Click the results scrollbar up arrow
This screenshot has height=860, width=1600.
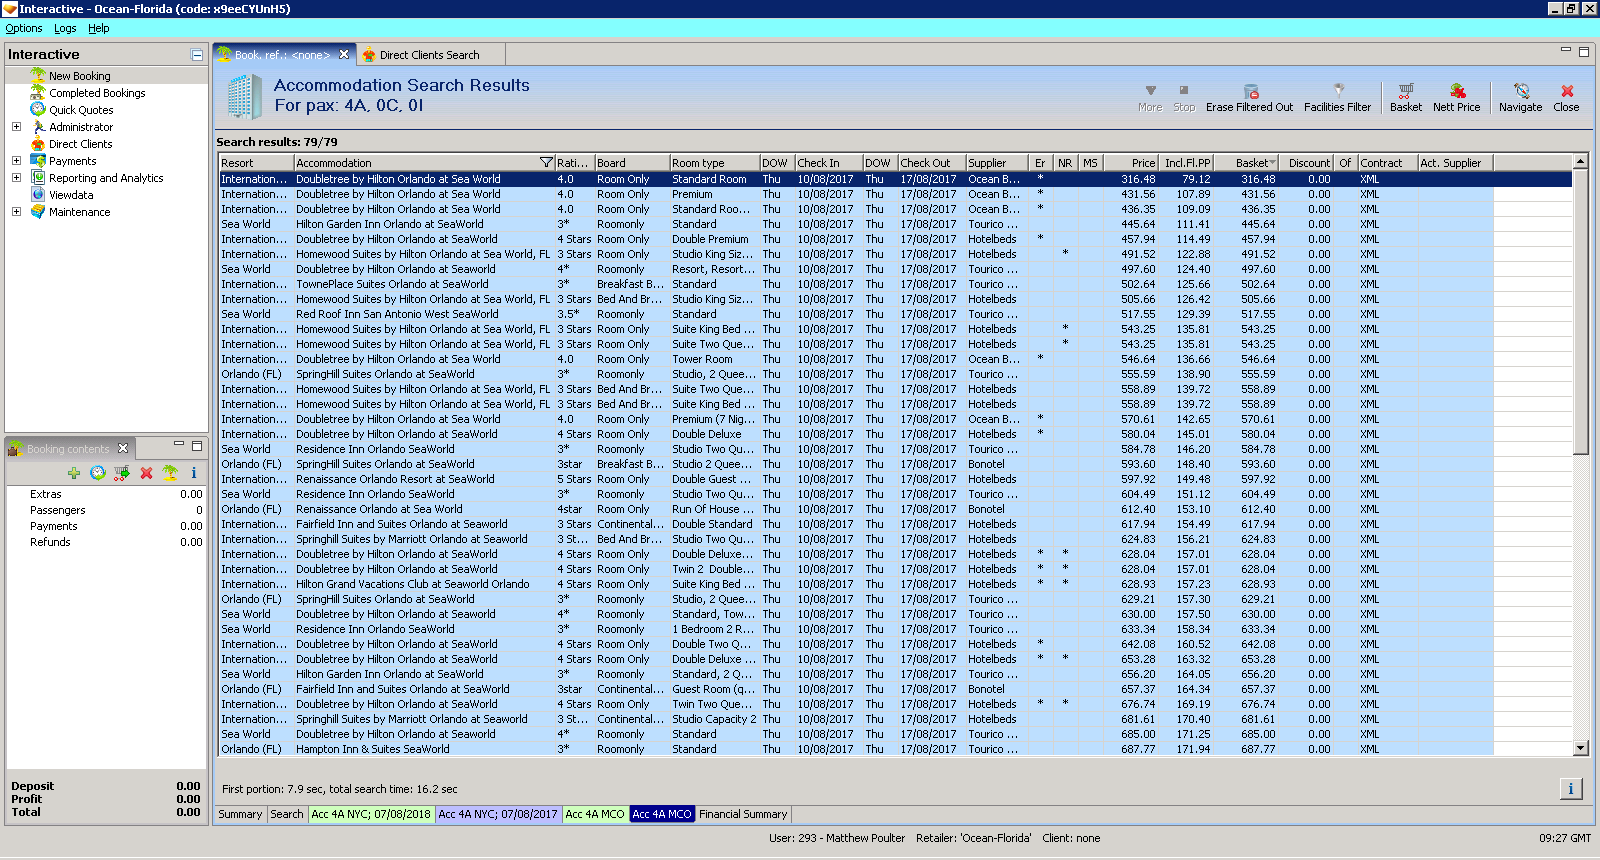tap(1580, 162)
